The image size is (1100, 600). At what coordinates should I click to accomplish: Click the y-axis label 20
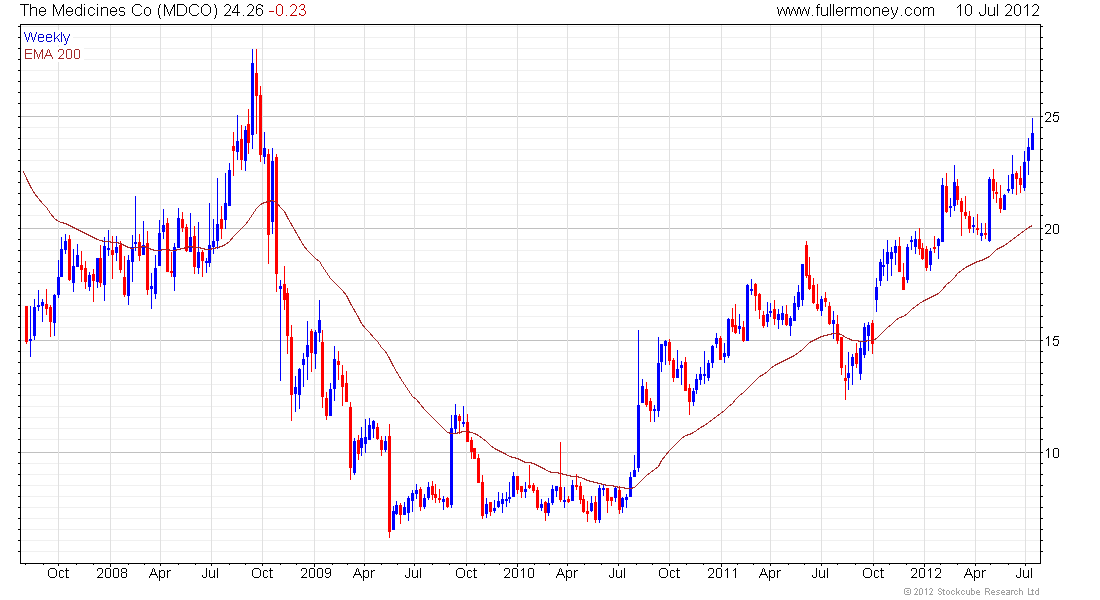(x=1052, y=229)
